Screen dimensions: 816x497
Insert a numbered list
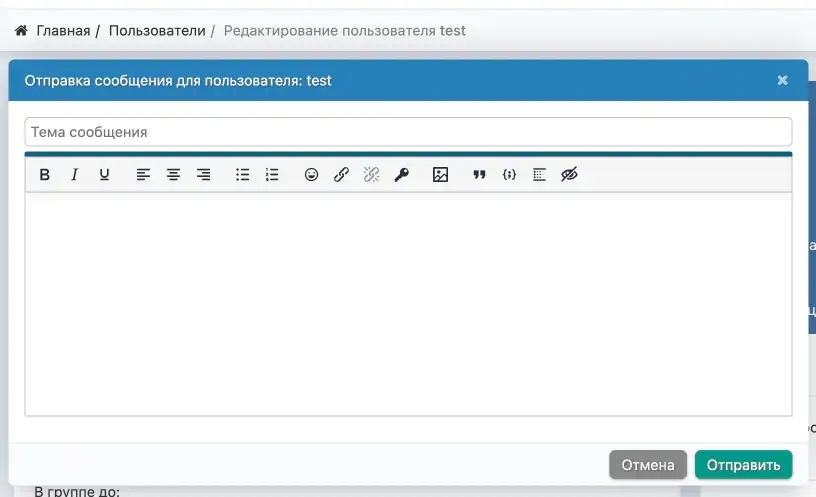272,174
